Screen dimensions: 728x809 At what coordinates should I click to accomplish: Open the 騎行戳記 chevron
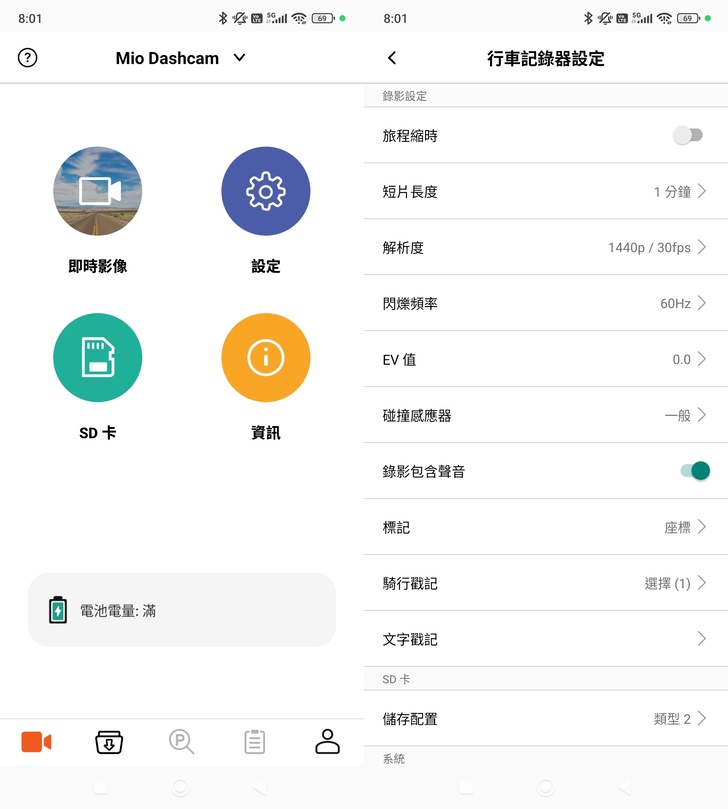point(702,583)
